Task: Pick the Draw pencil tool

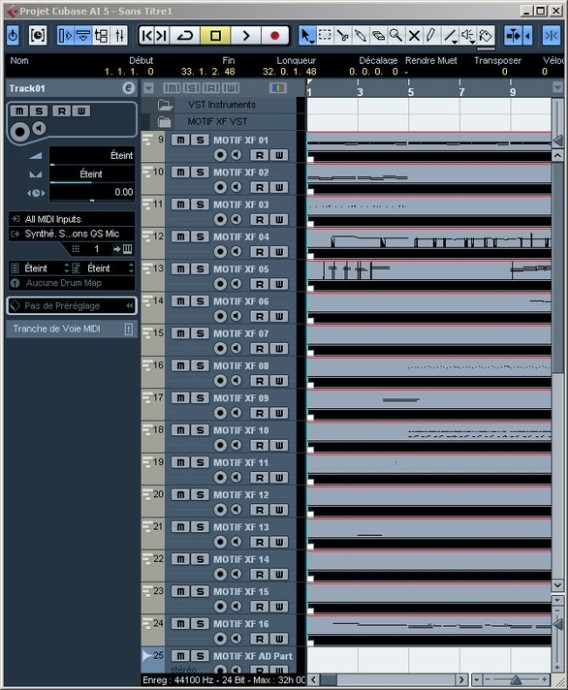Action: click(x=431, y=36)
